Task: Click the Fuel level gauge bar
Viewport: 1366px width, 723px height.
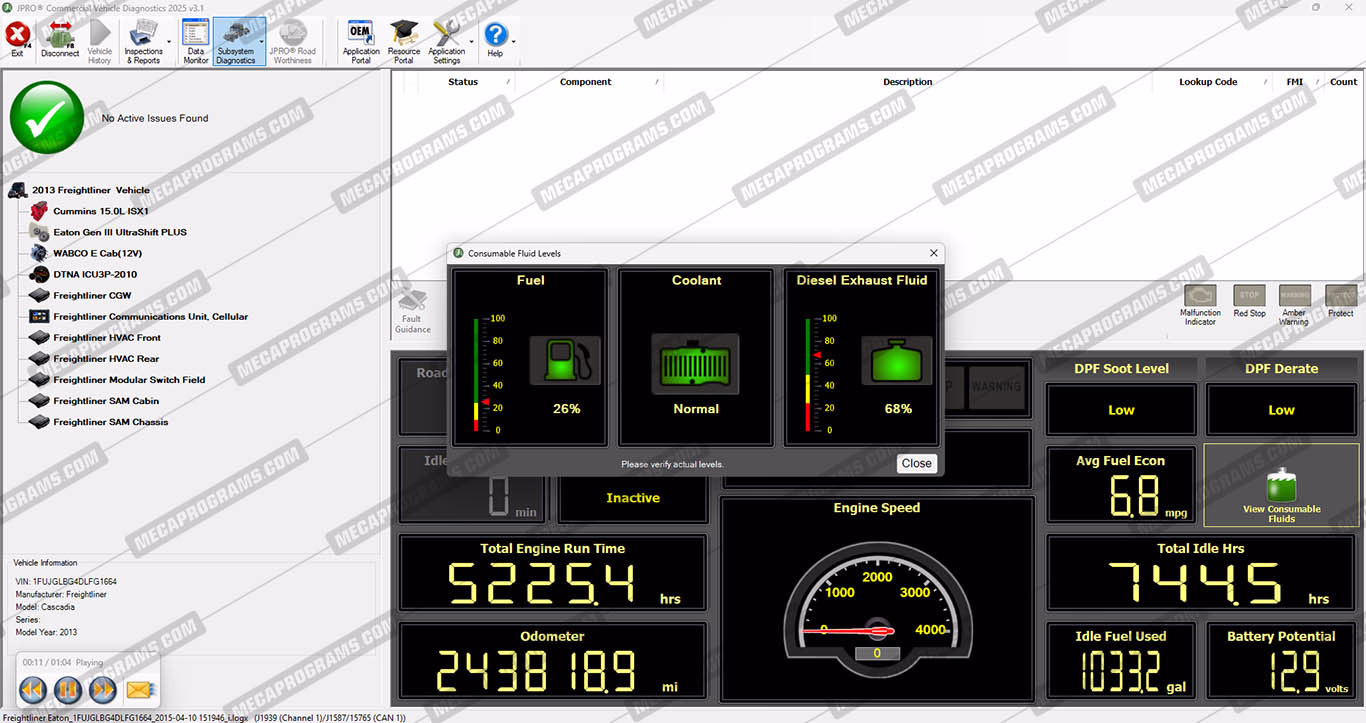Action: [477, 375]
